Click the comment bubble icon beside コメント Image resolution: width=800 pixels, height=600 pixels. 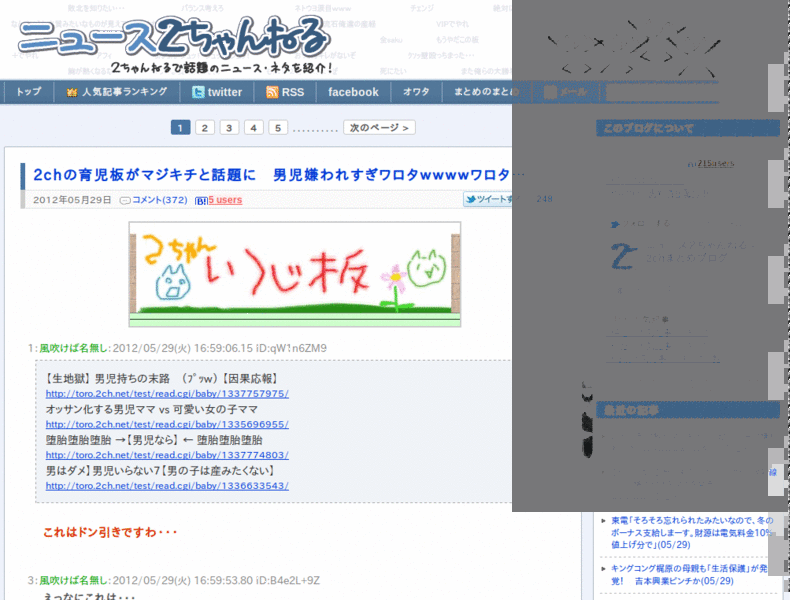click(x=124, y=201)
